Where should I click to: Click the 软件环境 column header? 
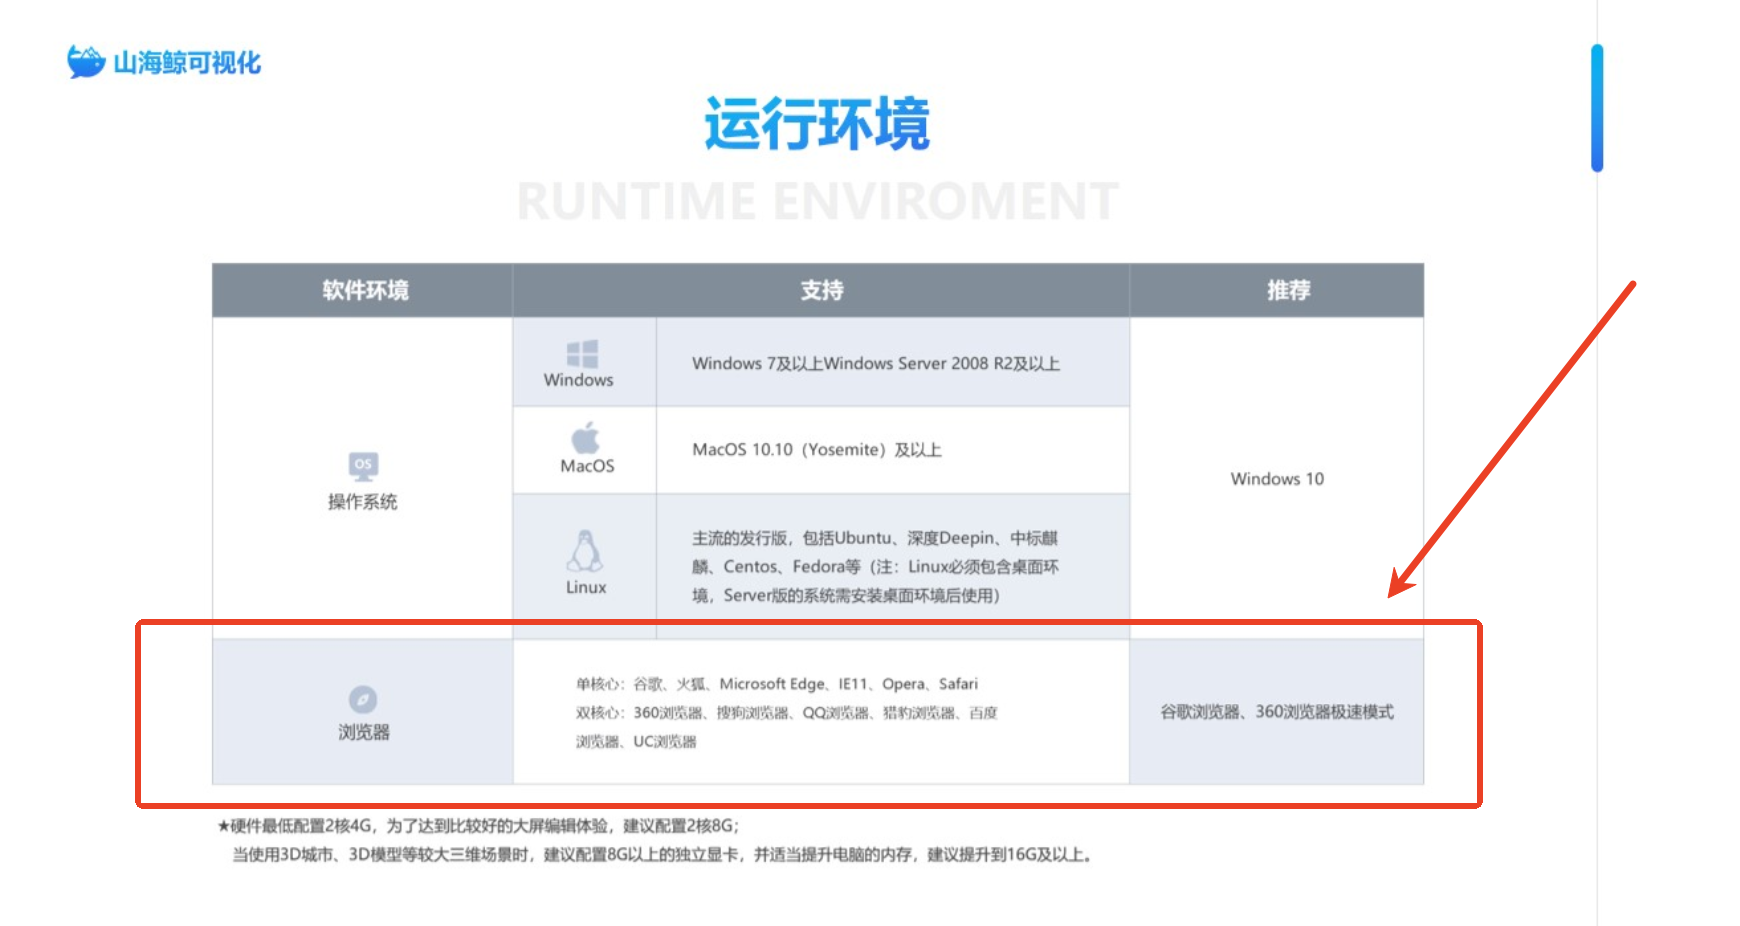pos(365,291)
